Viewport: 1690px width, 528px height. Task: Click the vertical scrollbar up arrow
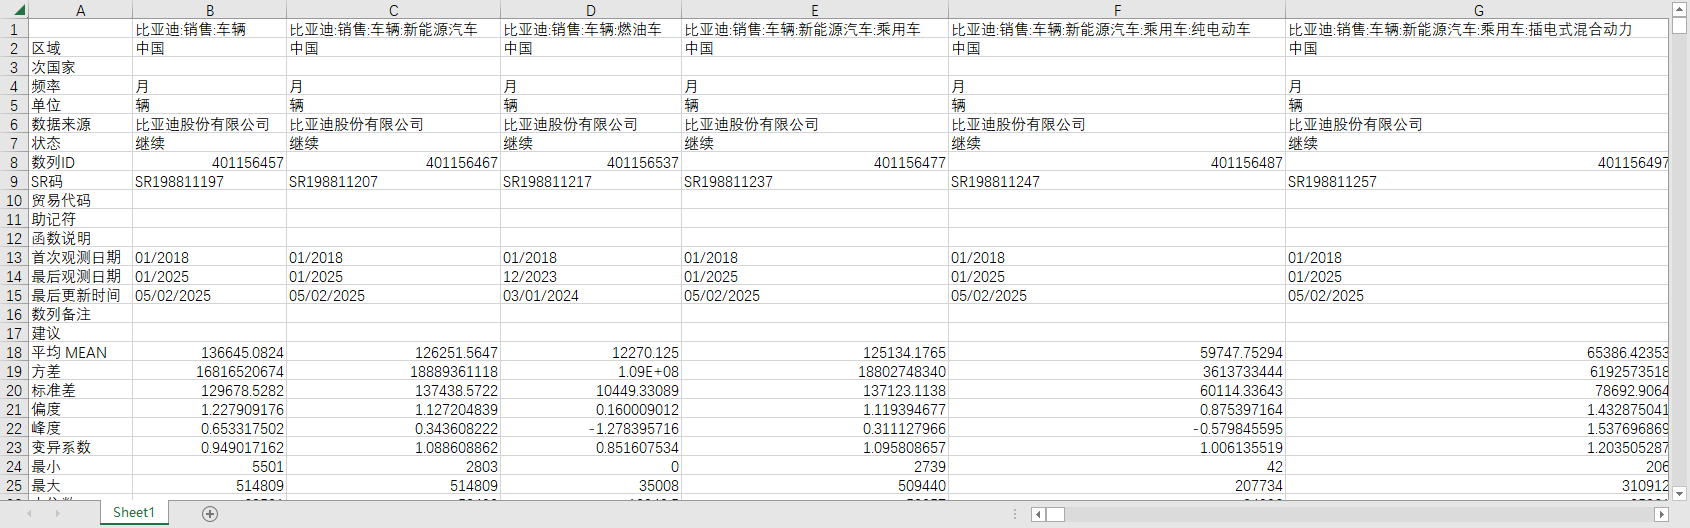[x=1679, y=9]
